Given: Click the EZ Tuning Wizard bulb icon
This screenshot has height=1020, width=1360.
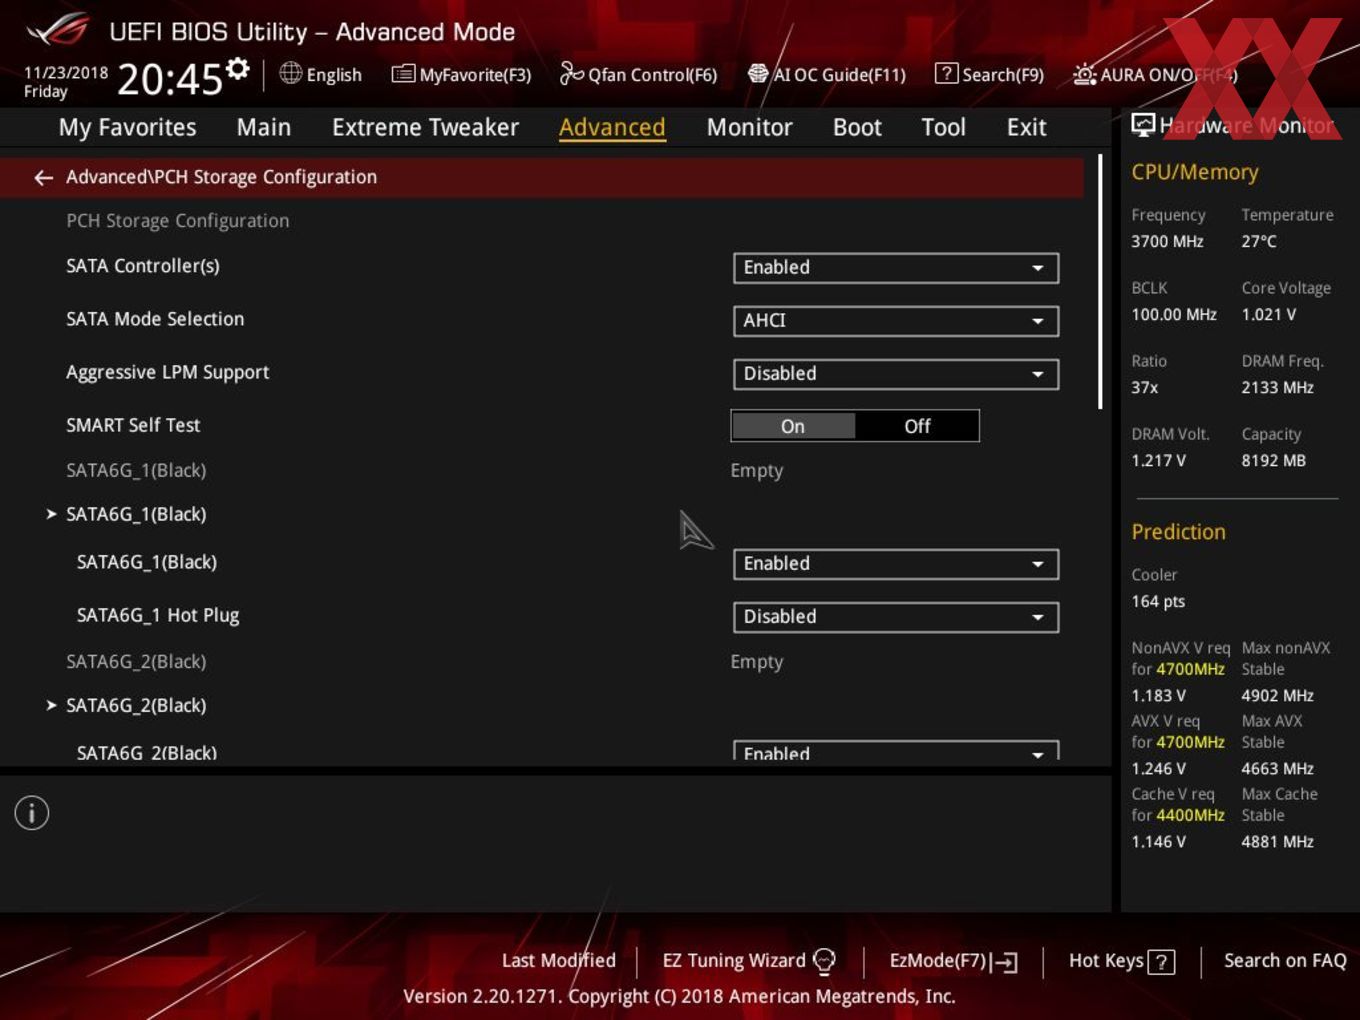Looking at the screenshot, I should coord(824,961).
